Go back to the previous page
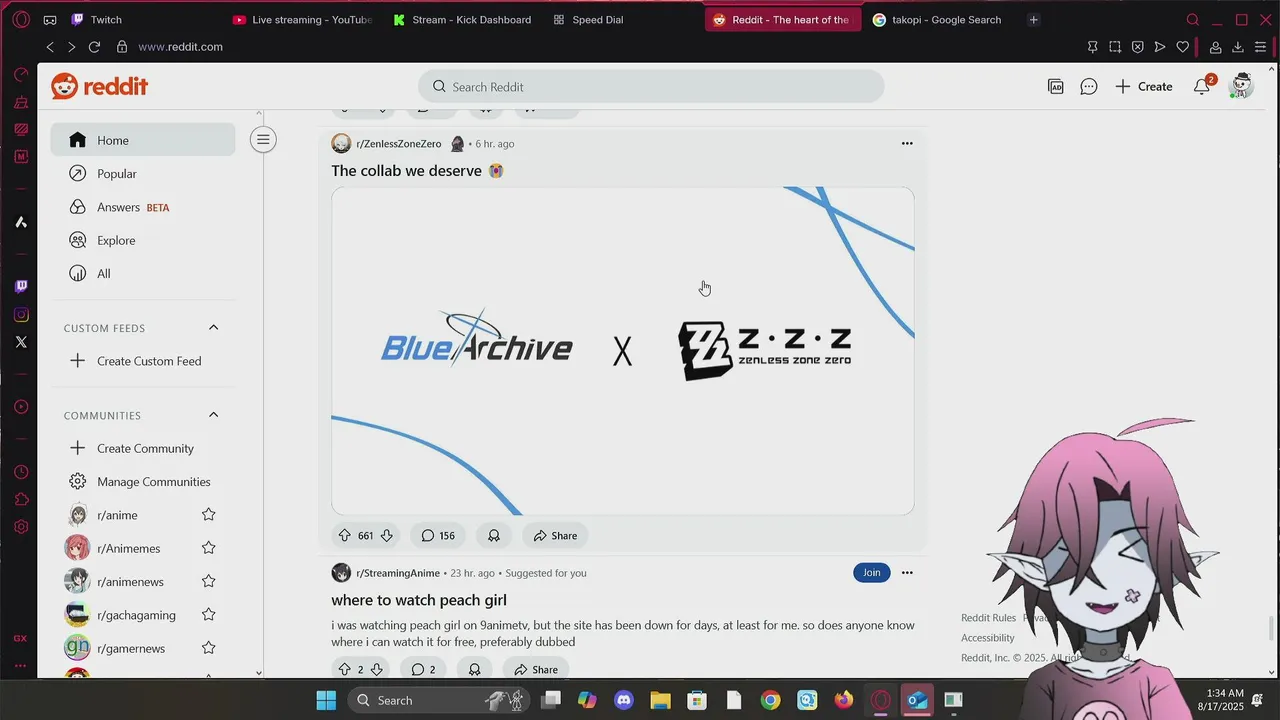 coord(50,47)
